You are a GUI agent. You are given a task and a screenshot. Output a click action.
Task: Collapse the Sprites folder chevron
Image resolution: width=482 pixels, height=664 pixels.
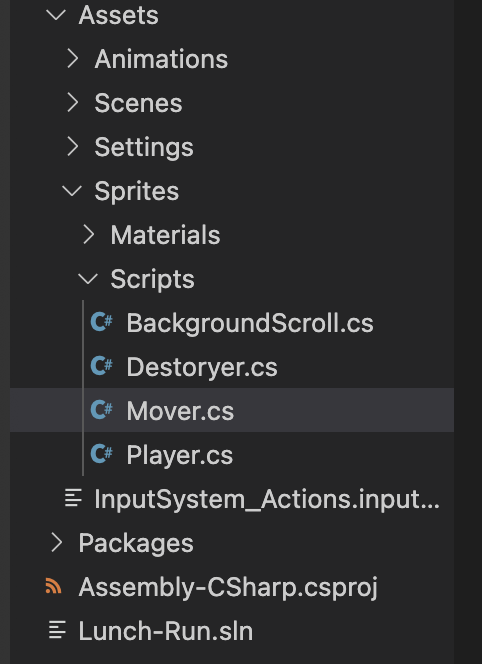tap(72, 191)
